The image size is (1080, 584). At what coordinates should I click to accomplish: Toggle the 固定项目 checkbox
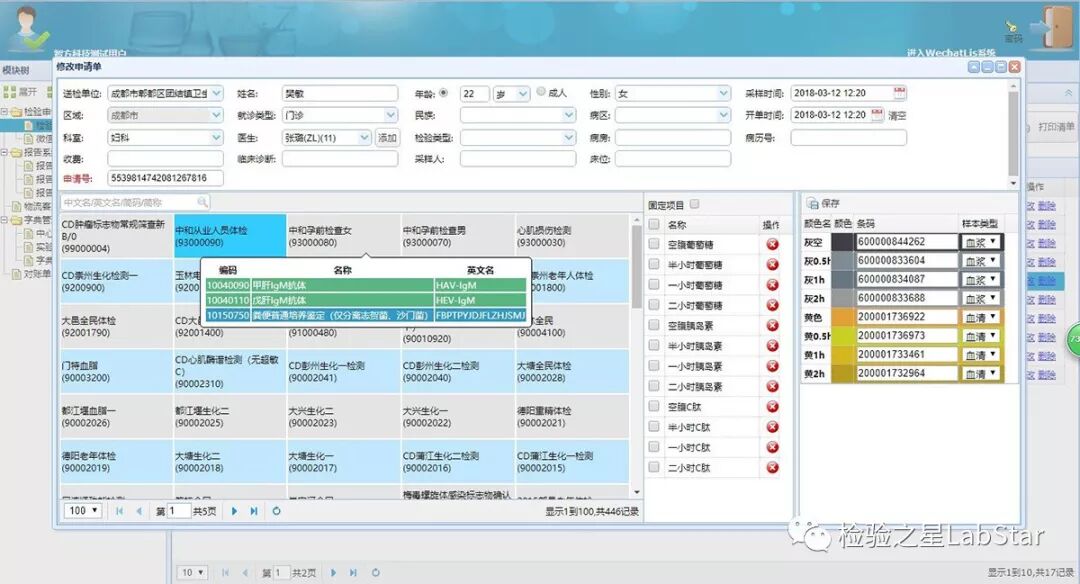point(694,204)
